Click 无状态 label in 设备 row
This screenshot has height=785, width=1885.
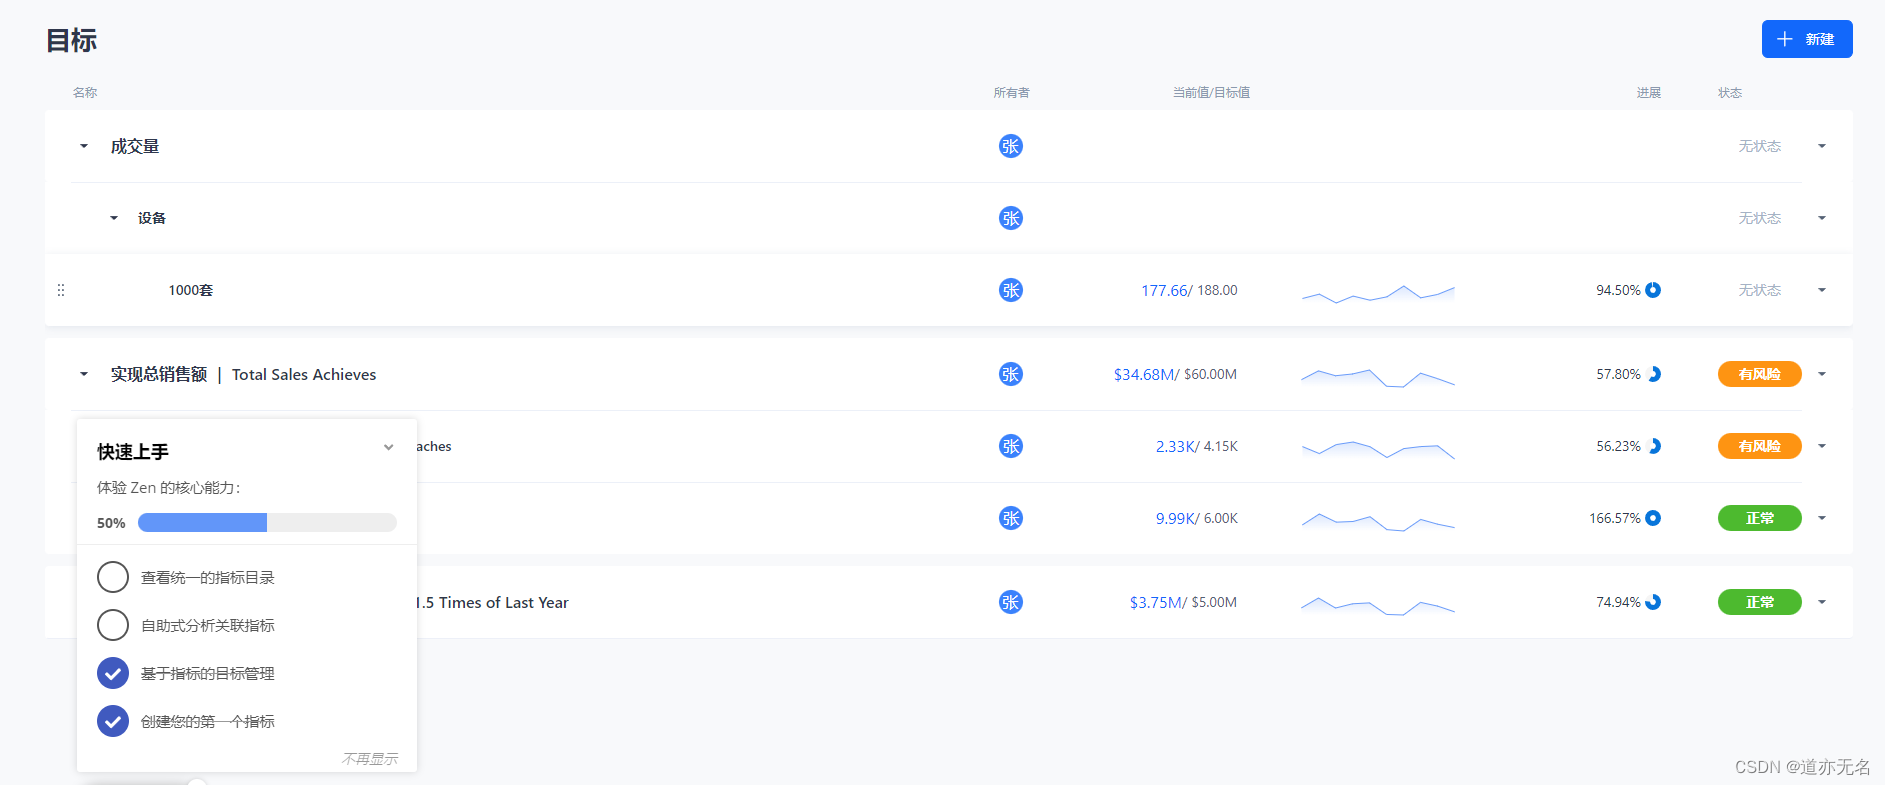pyautogui.click(x=1759, y=218)
